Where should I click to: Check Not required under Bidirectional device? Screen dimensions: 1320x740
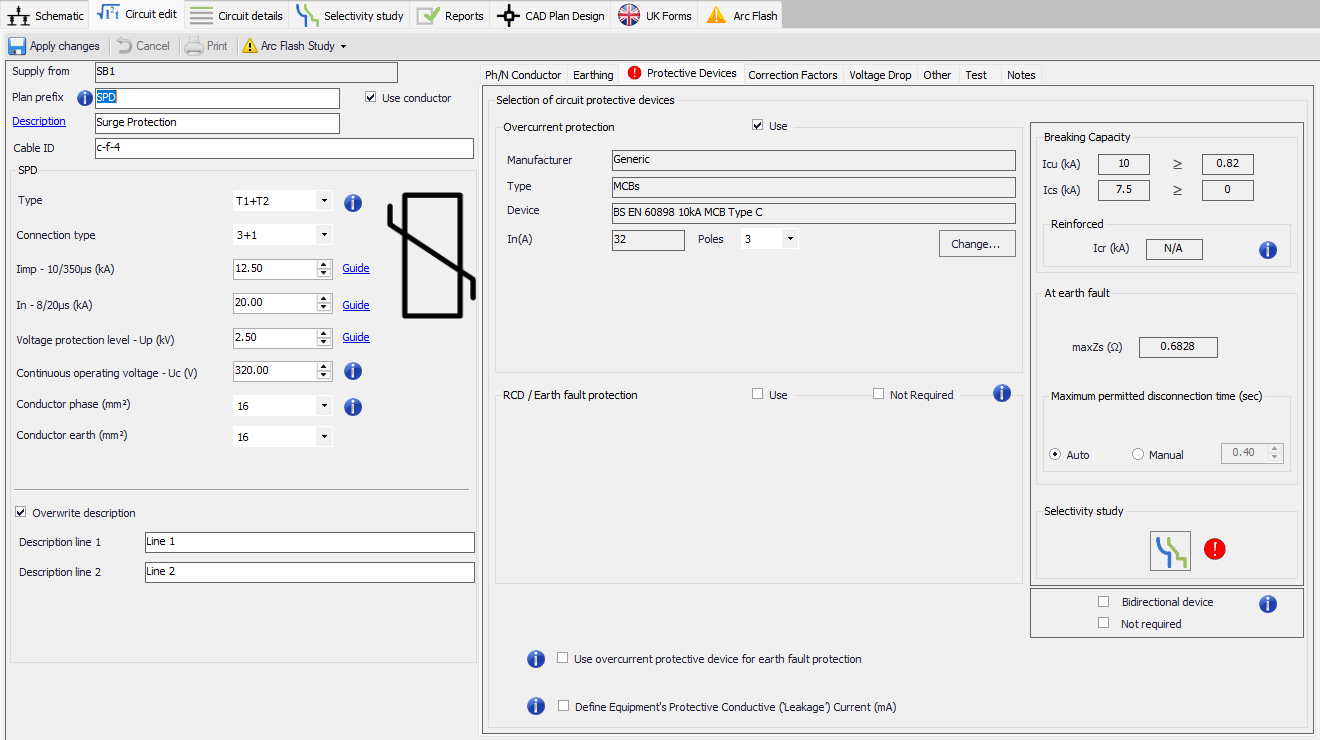click(1104, 623)
